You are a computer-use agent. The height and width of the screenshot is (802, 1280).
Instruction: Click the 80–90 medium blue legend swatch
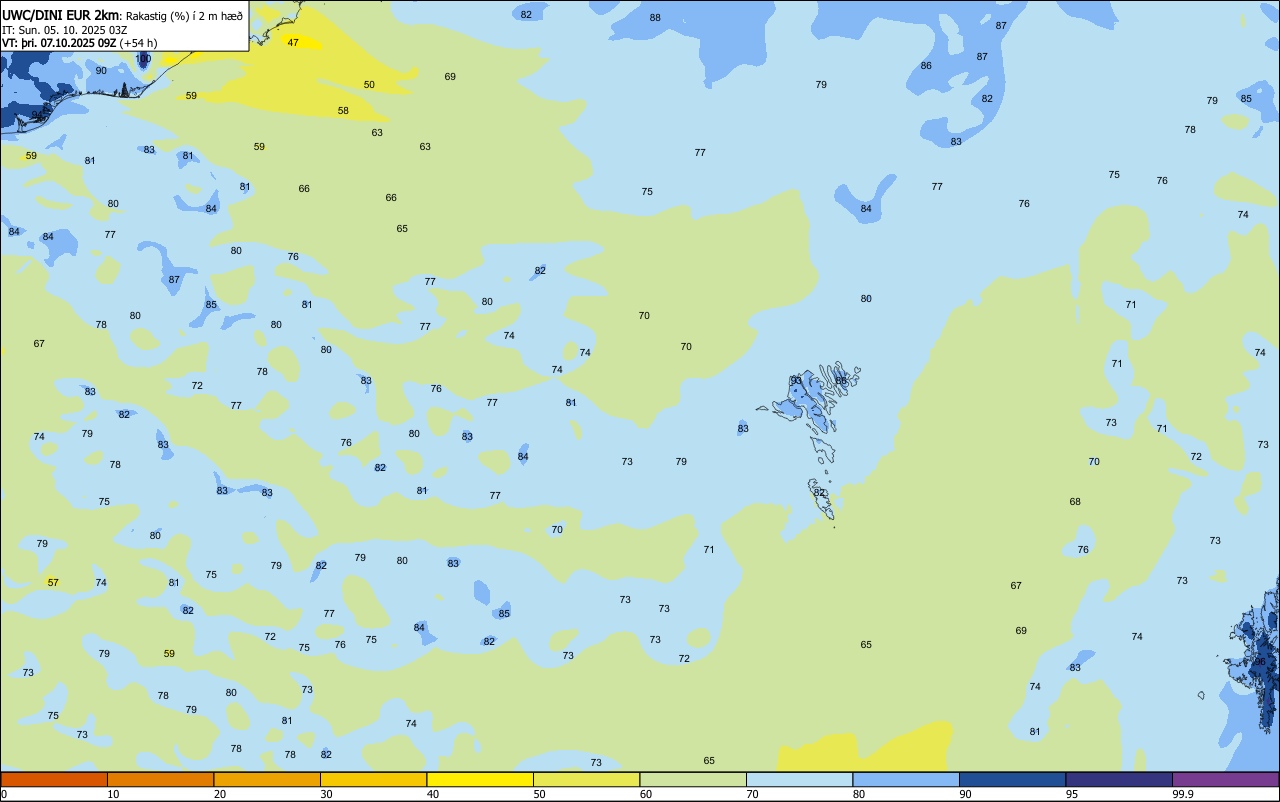click(x=906, y=779)
